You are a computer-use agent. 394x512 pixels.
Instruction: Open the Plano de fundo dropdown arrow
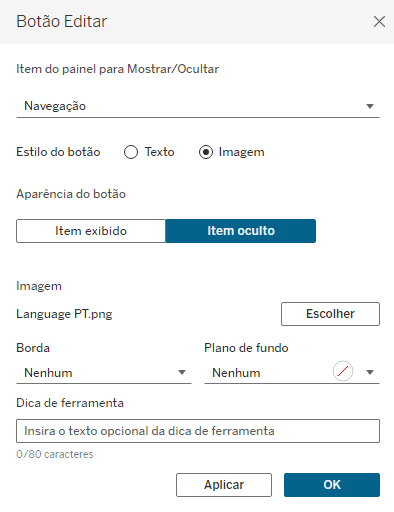(x=370, y=372)
